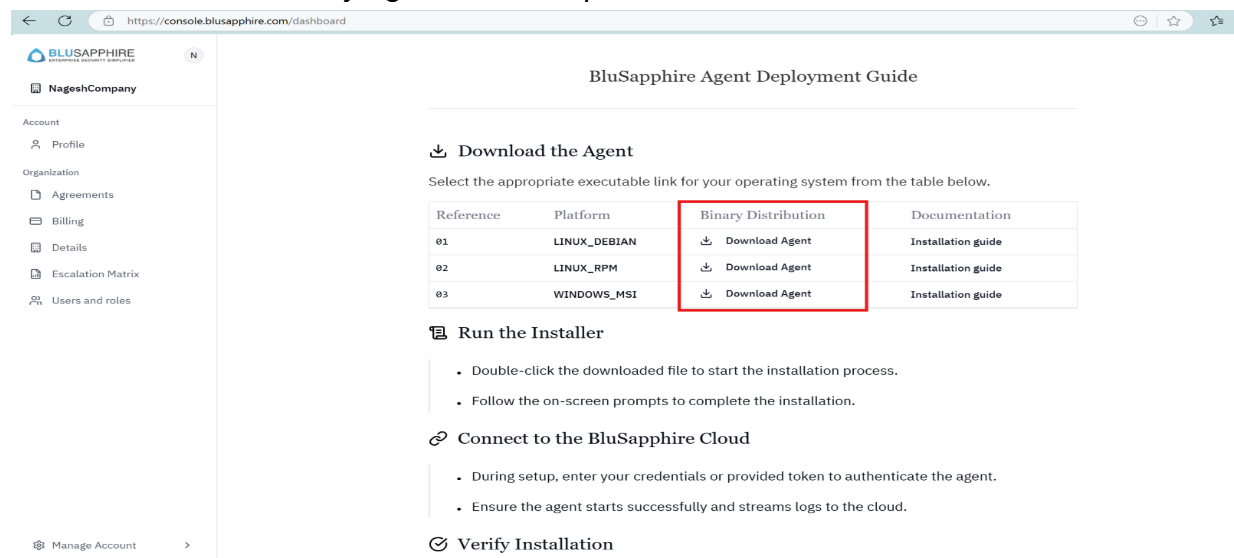Click download icon for WINDOWS_MSI row

707,294
